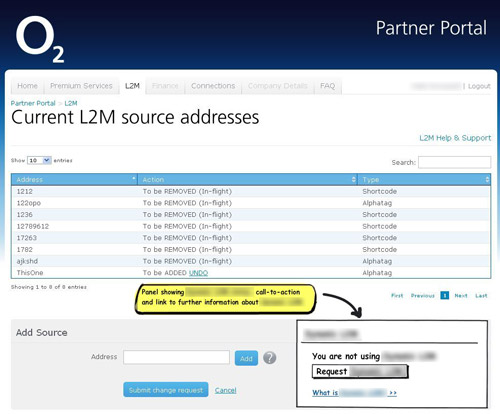500x414 pixels.
Task: Select page 1 in pagination
Action: pyautogui.click(x=444, y=295)
